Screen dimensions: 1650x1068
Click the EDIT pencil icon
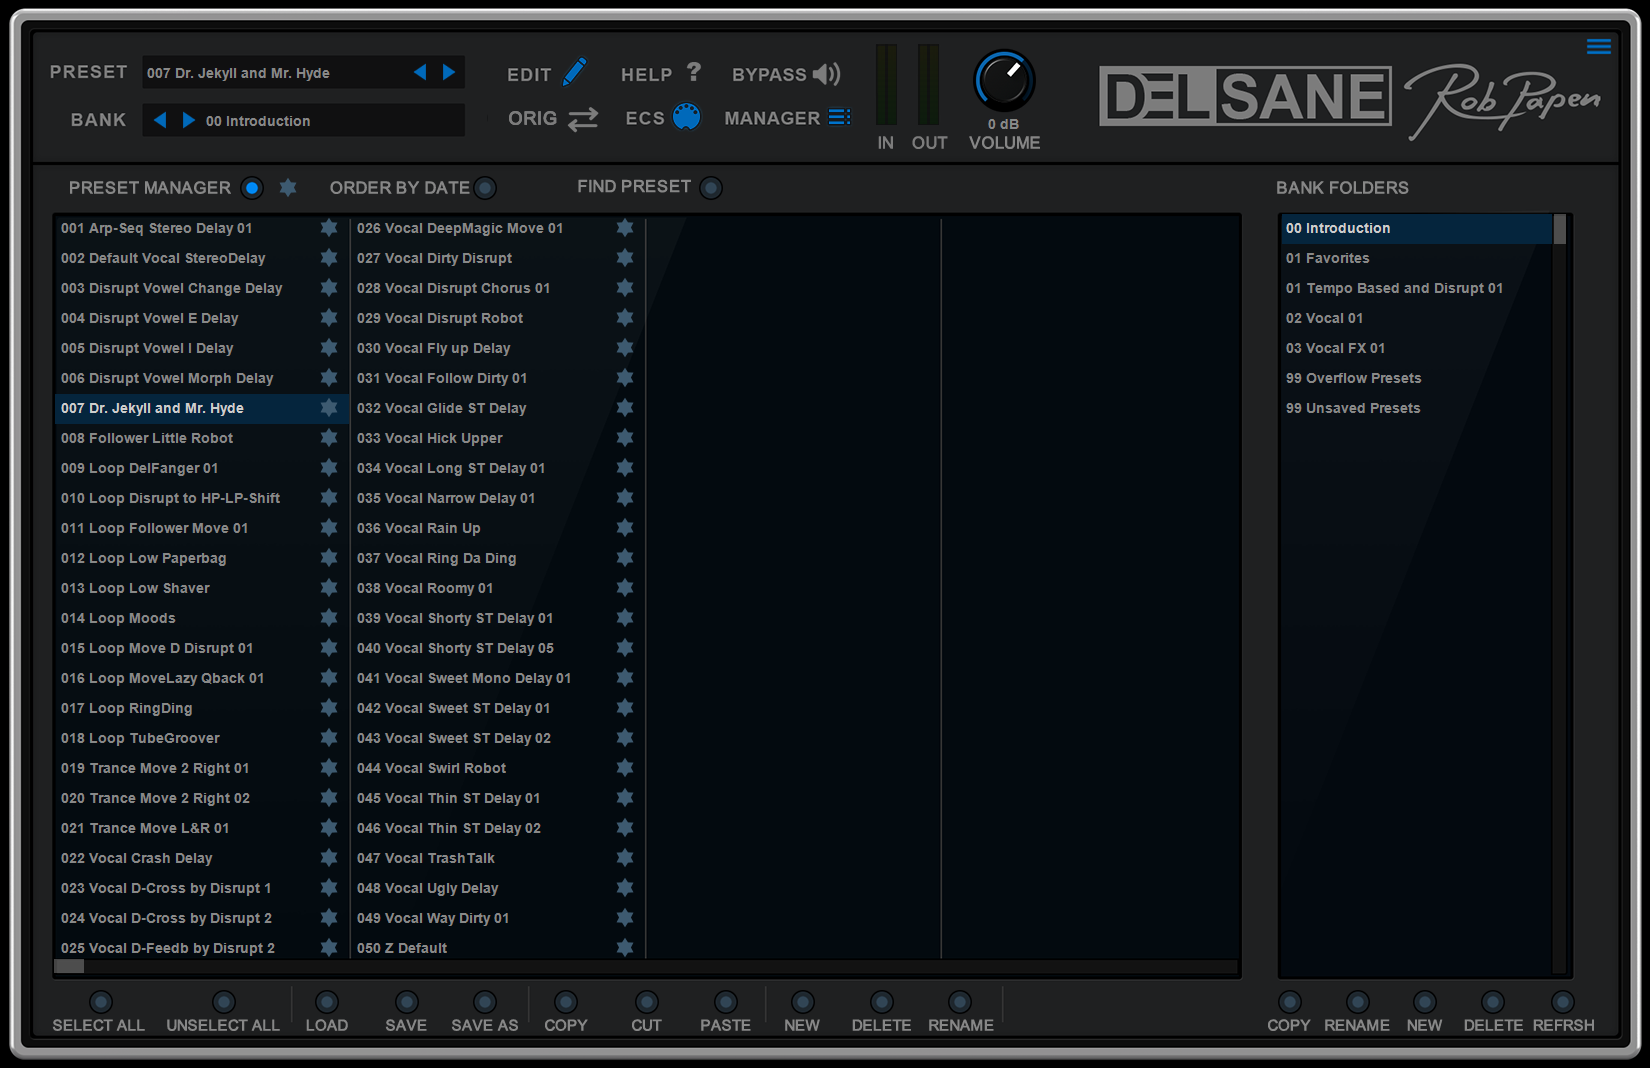[575, 73]
